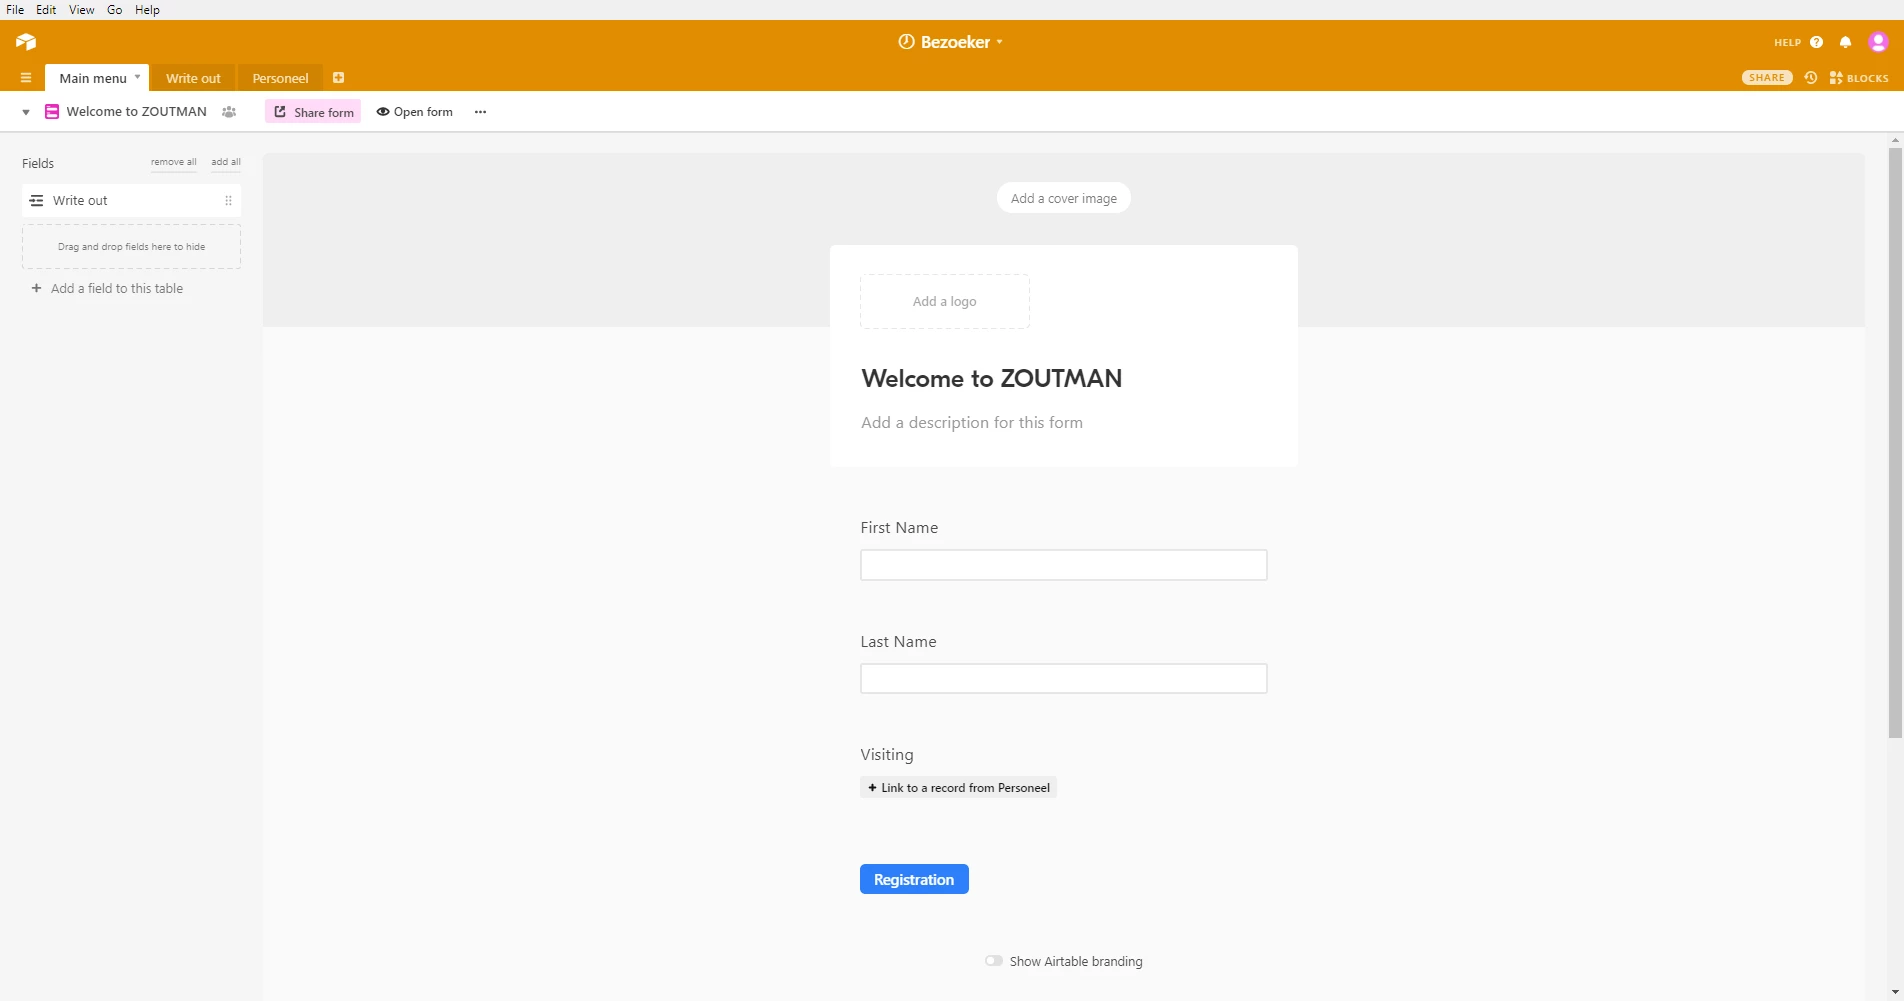Toggle Show Airtable branding switch
Screen dimensions: 1904x1001
click(994, 961)
